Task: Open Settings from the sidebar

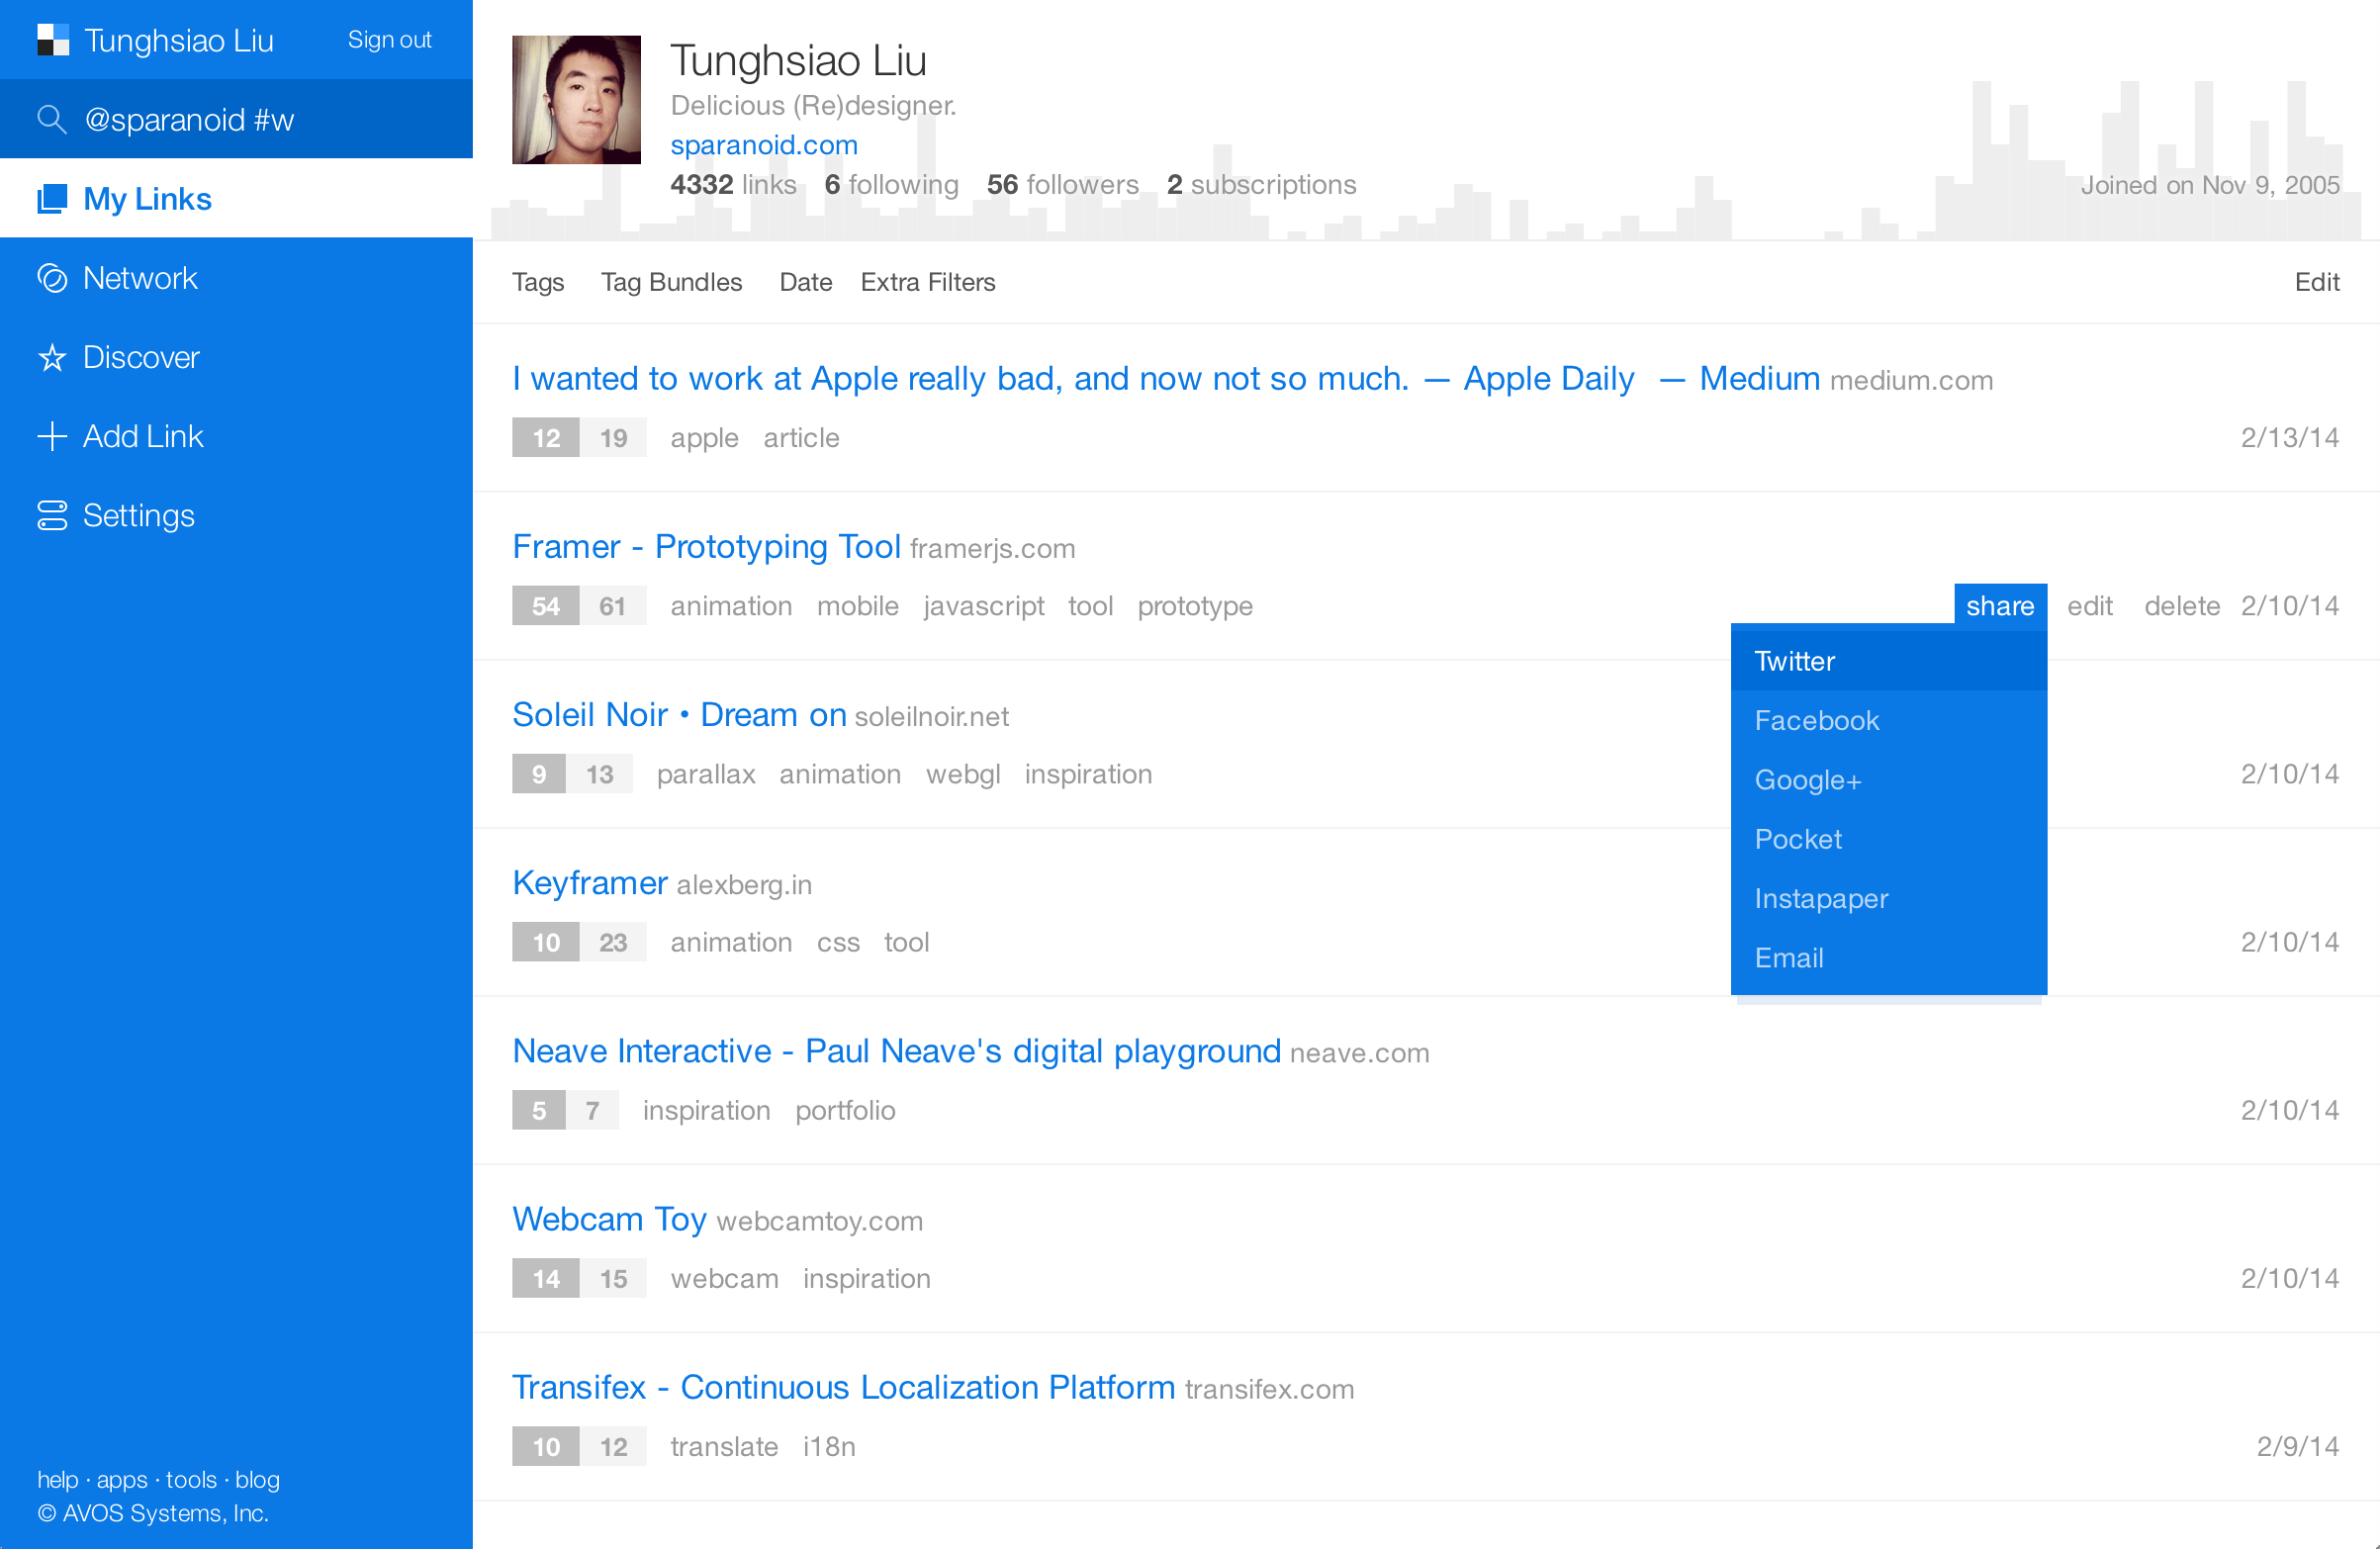Action: [x=236, y=514]
